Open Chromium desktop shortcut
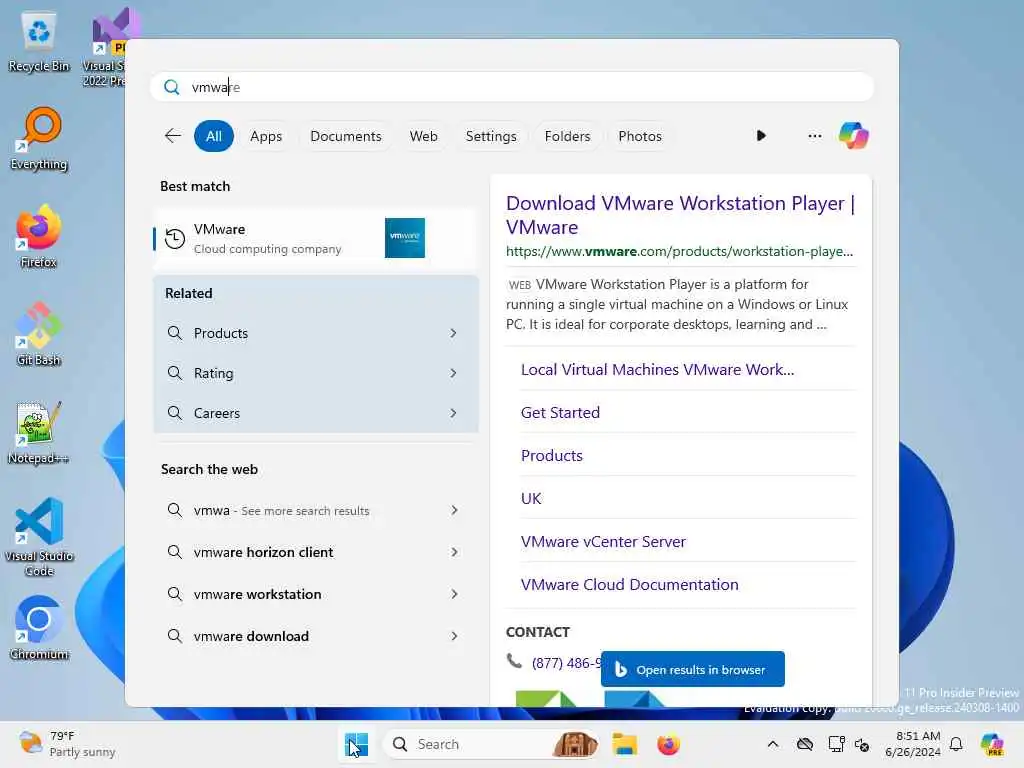Image resolution: width=1024 pixels, height=768 pixels. [x=39, y=628]
